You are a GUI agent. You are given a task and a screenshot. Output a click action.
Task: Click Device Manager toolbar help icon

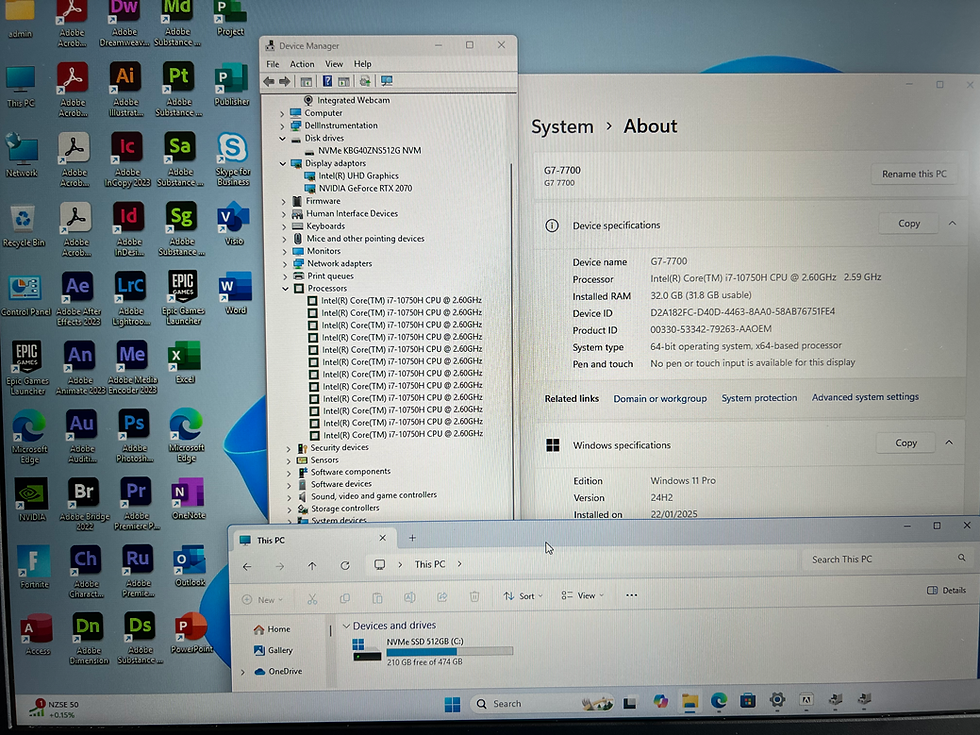tap(327, 81)
